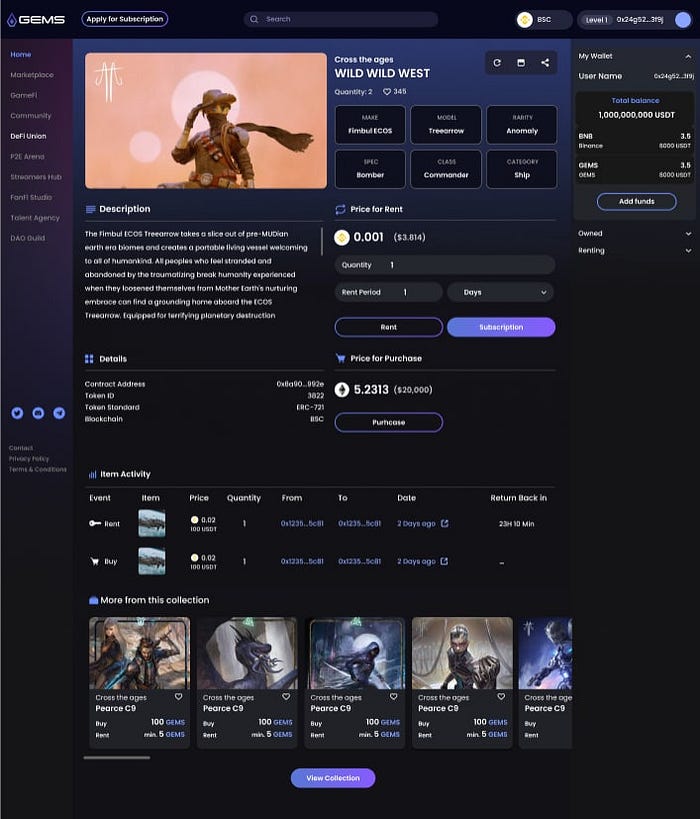
Task: Click the user avatar circle
Action: point(683,20)
